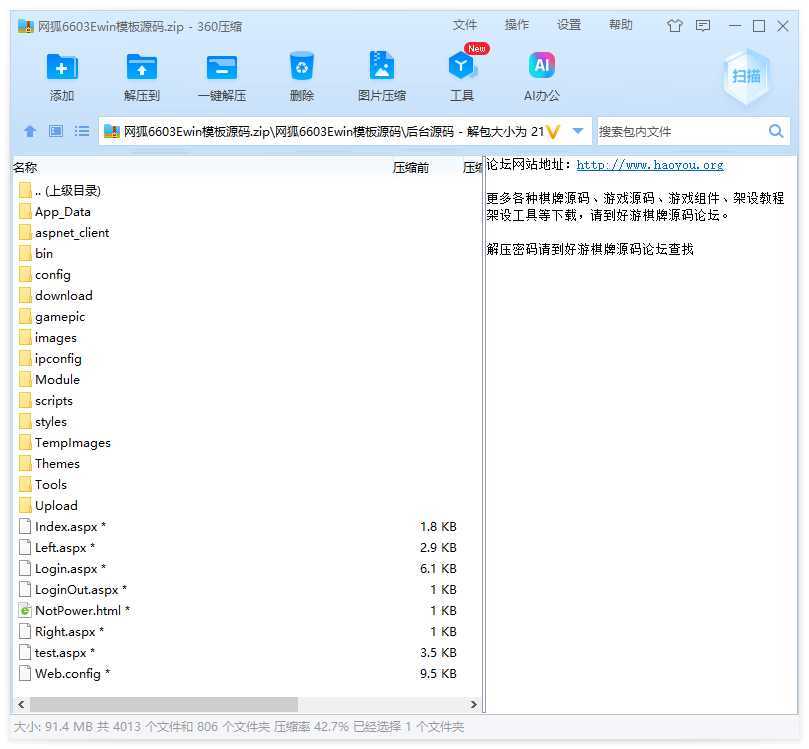Open the 图片压缩 image compression tool
809x749 pixels.
382,67
